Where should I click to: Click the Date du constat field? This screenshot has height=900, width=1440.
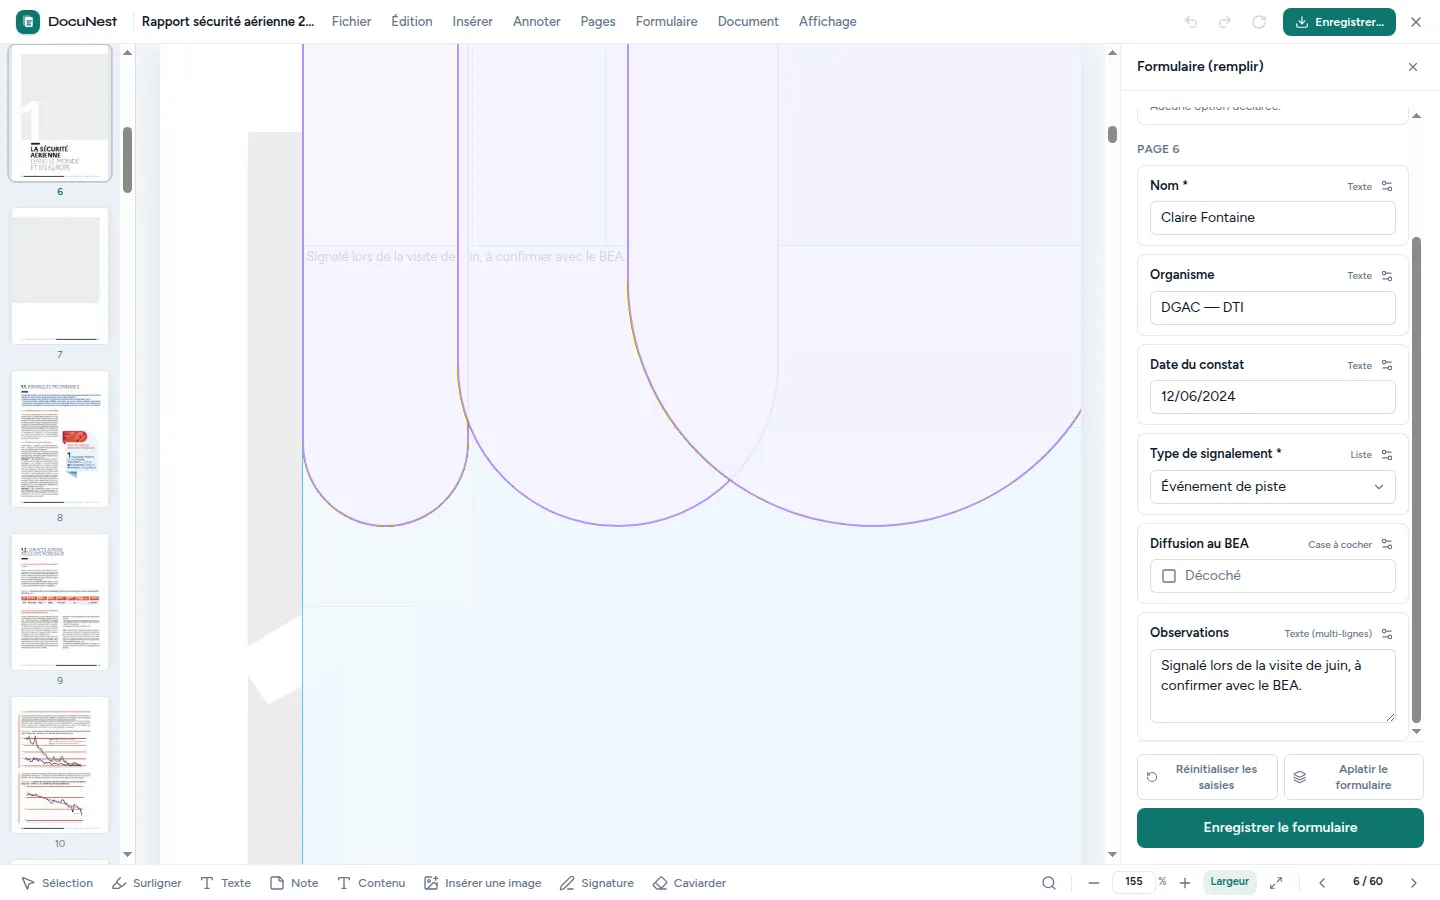pyautogui.click(x=1272, y=397)
